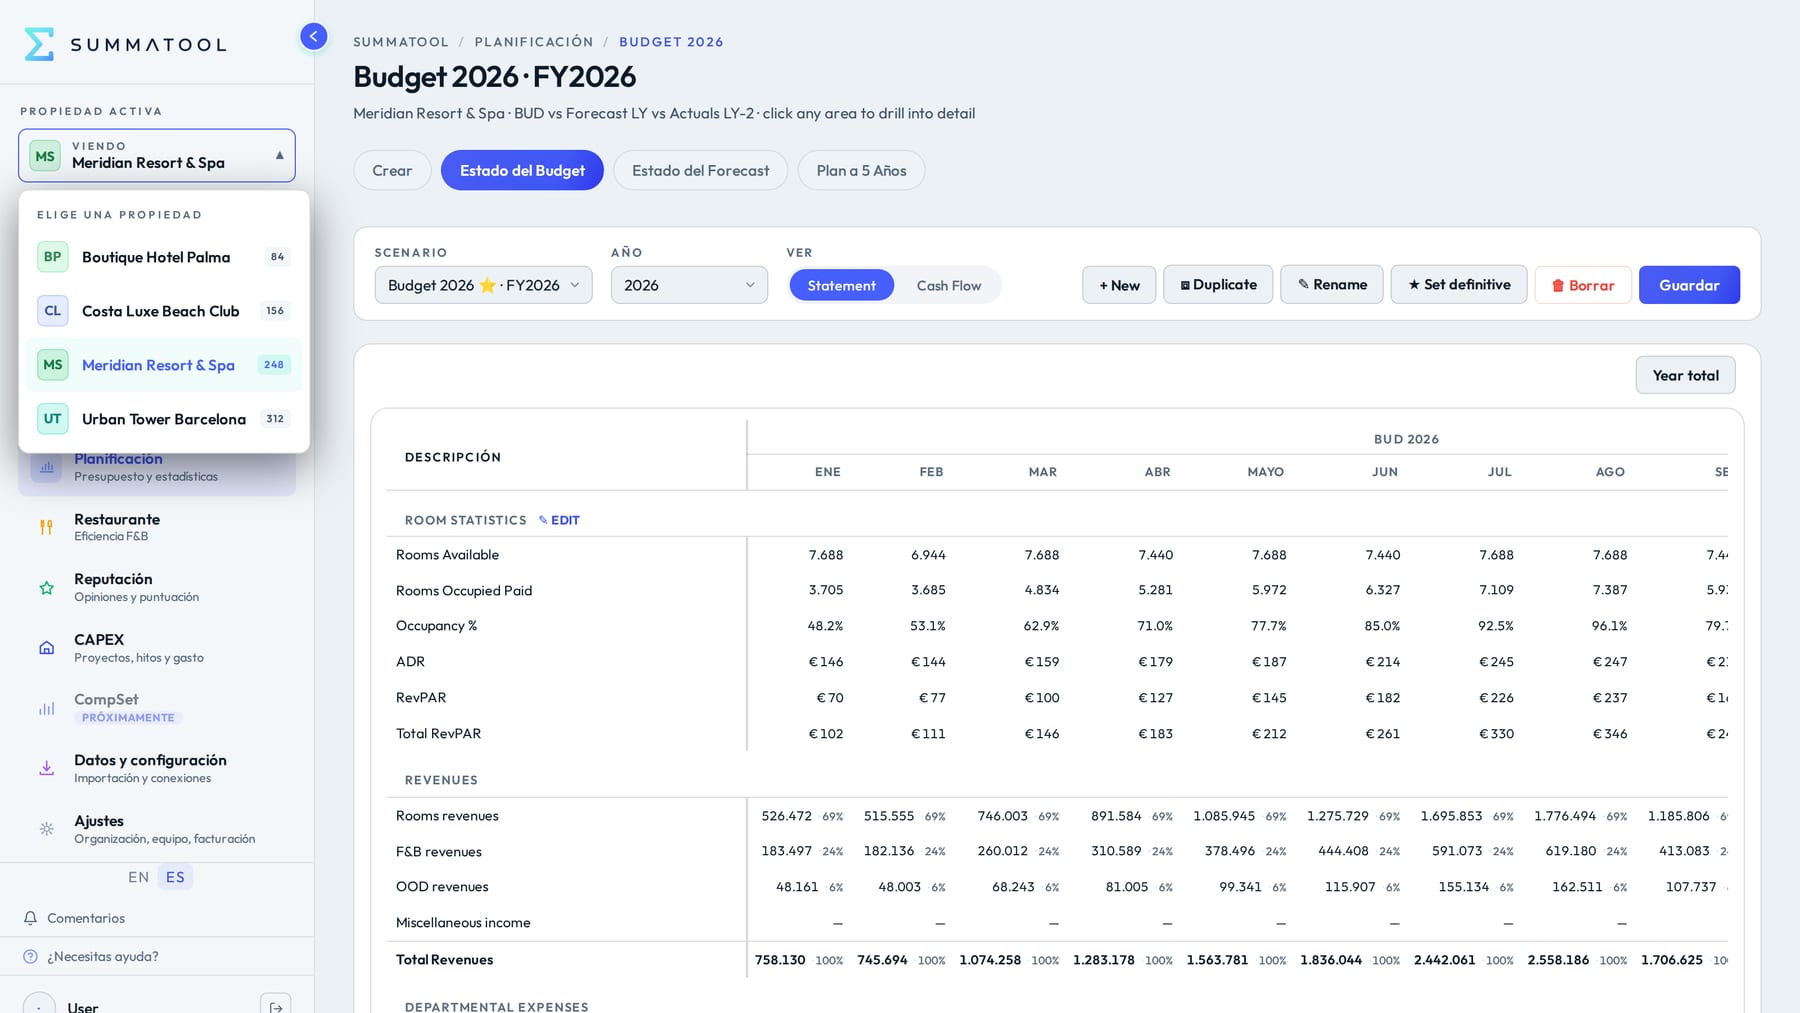Collapse the Meridian Resort & Spa property selector
The width and height of the screenshot is (1800, 1013).
tap(157, 156)
